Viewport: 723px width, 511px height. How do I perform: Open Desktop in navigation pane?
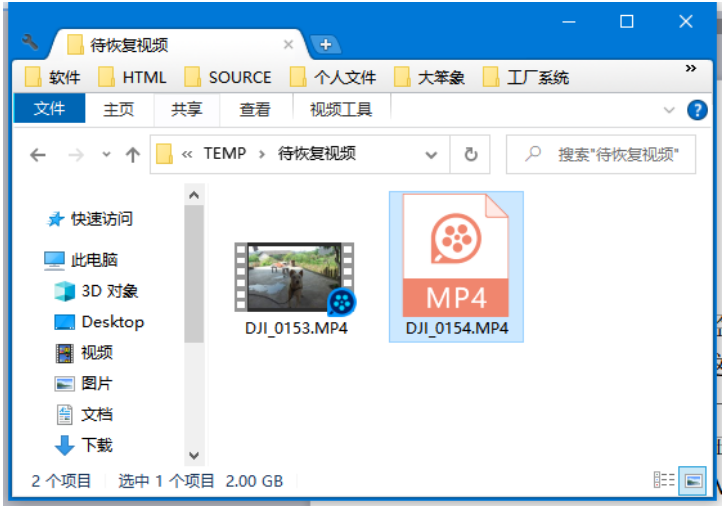pyautogui.click(x=99, y=321)
